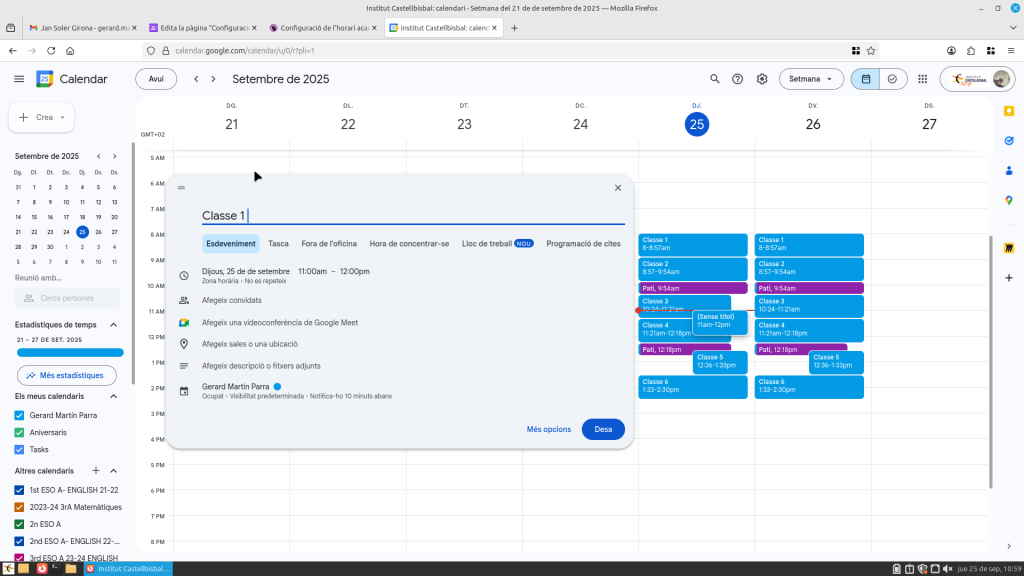Open the Settings gear menu
Viewport: 1024px width, 576px height.
762,79
